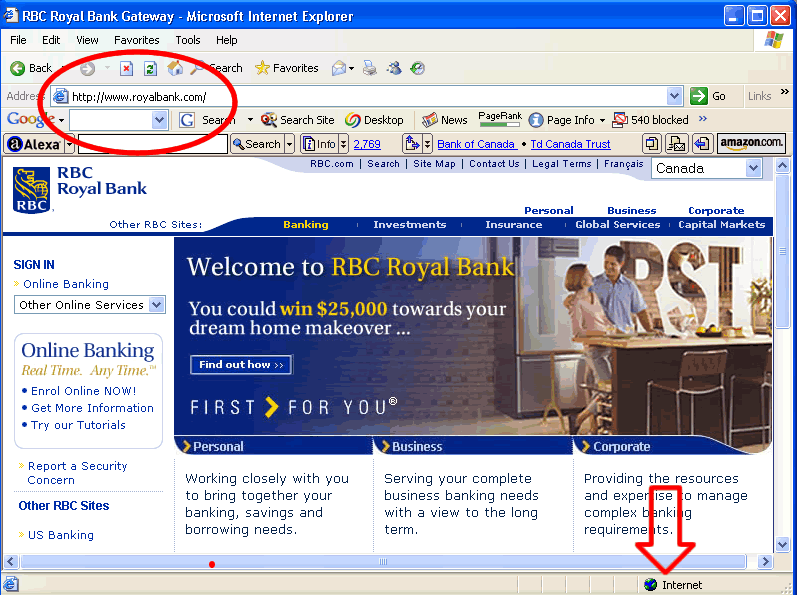Viewport: 797px width, 595px height.
Task: Click the PageRank indicator
Action: pos(500,119)
